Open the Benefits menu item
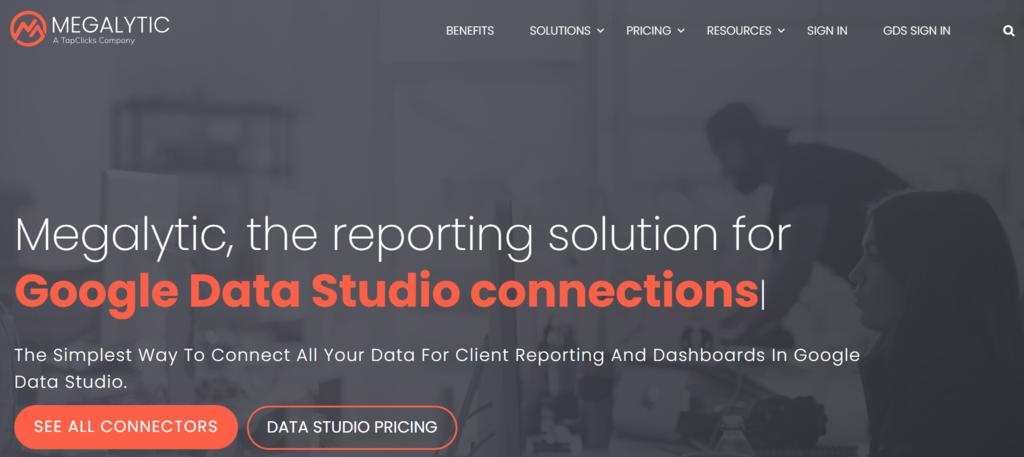 coord(470,31)
